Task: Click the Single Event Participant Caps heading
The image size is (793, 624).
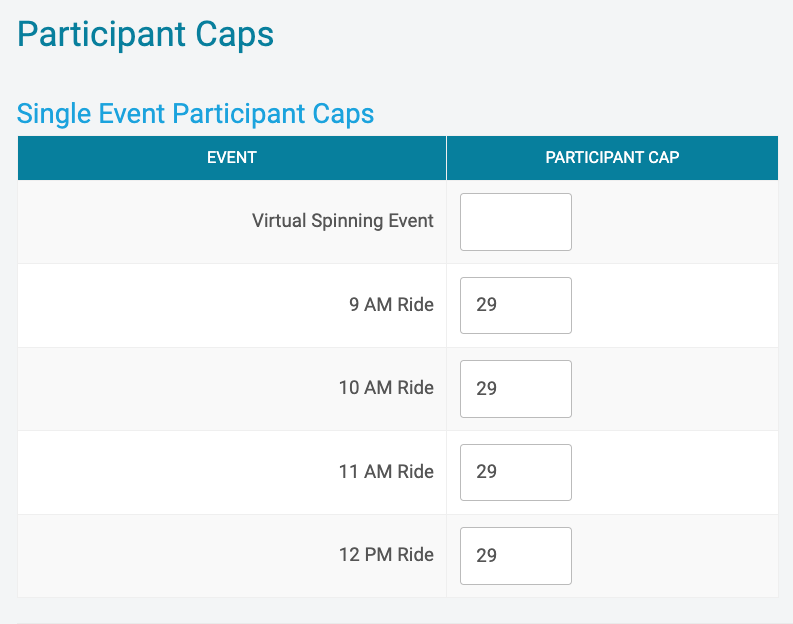Action: pyautogui.click(x=196, y=114)
